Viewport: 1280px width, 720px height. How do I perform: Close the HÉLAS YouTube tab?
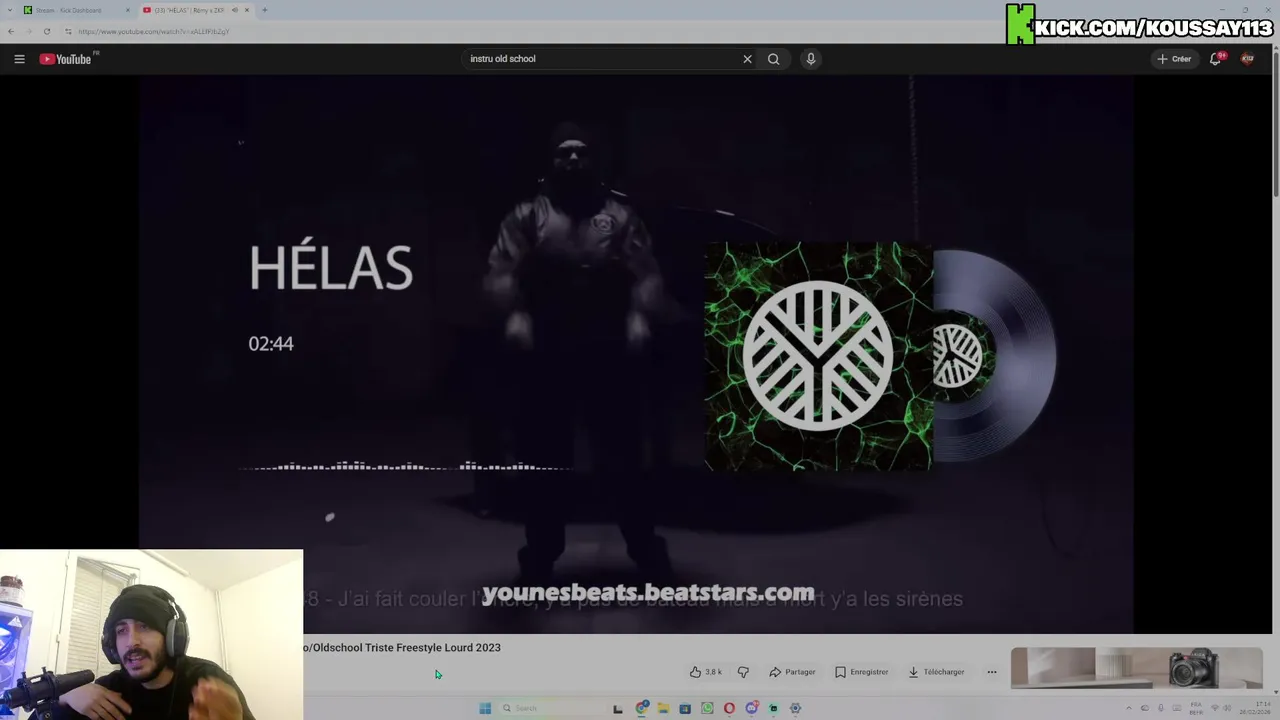247,10
